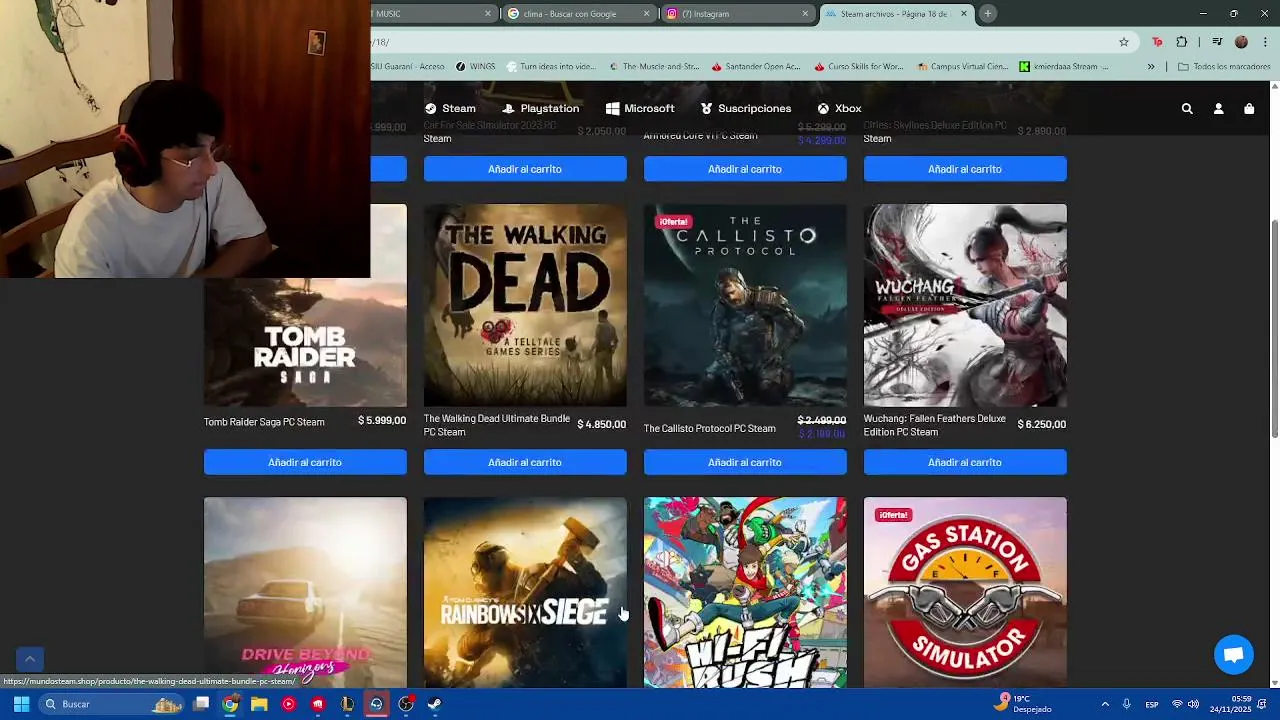Open the live chat bubble widget
The height and width of the screenshot is (720, 1280).
click(1234, 655)
